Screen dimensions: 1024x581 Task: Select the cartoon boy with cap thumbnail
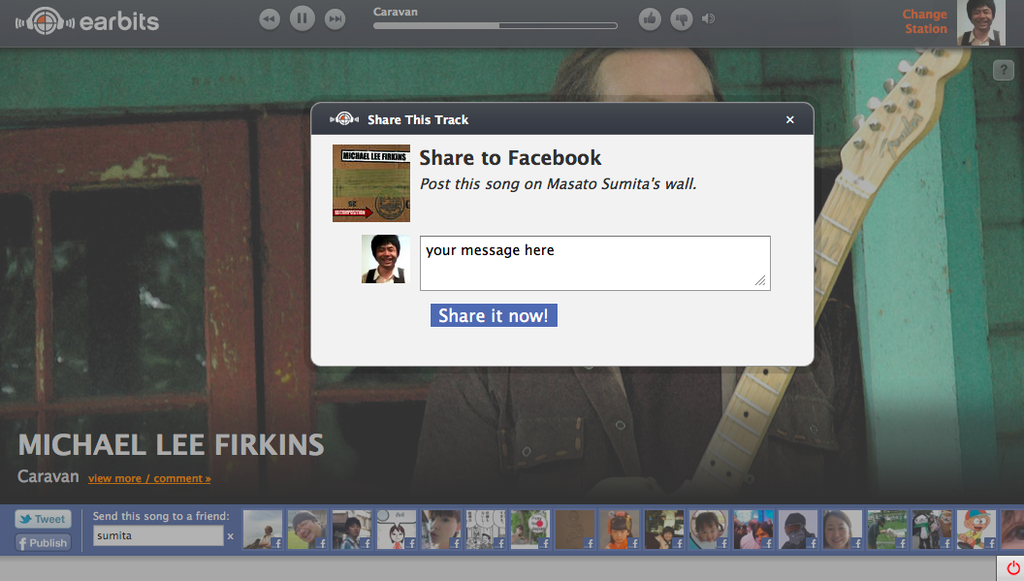point(976,529)
